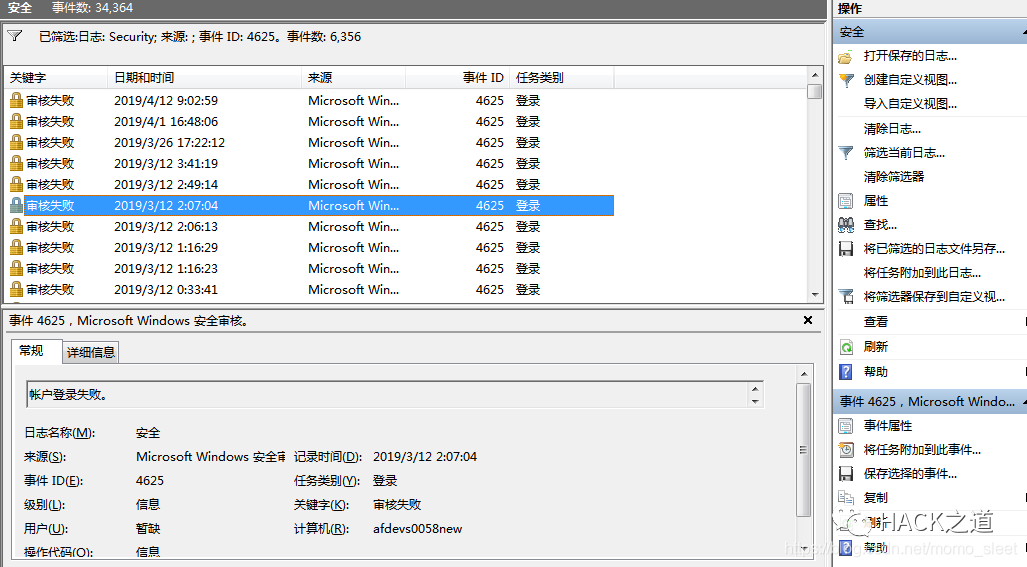Click the floppy disk icon beside 将已筛选的日志文件另存

coord(846,249)
